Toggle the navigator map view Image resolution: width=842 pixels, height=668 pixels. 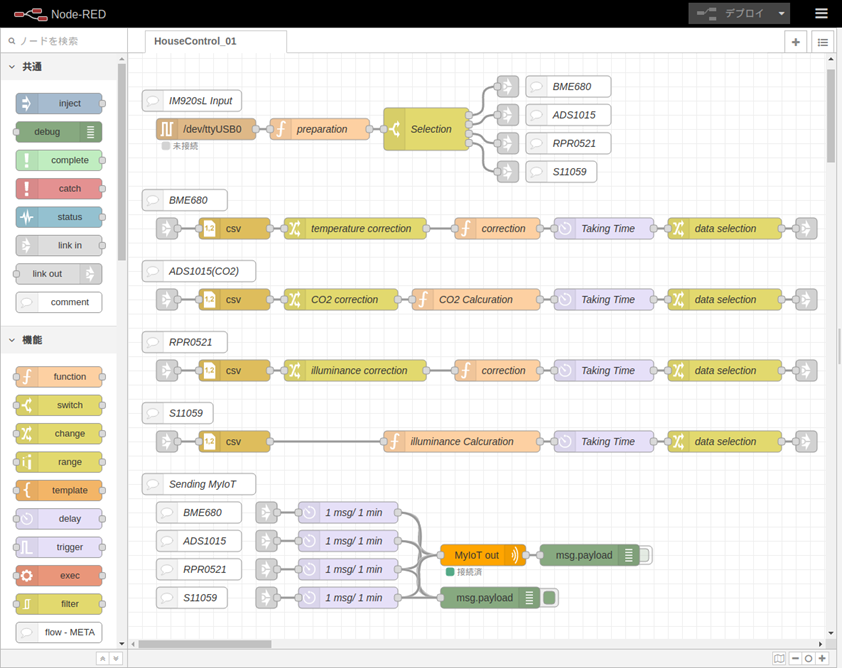pyautogui.click(x=779, y=658)
